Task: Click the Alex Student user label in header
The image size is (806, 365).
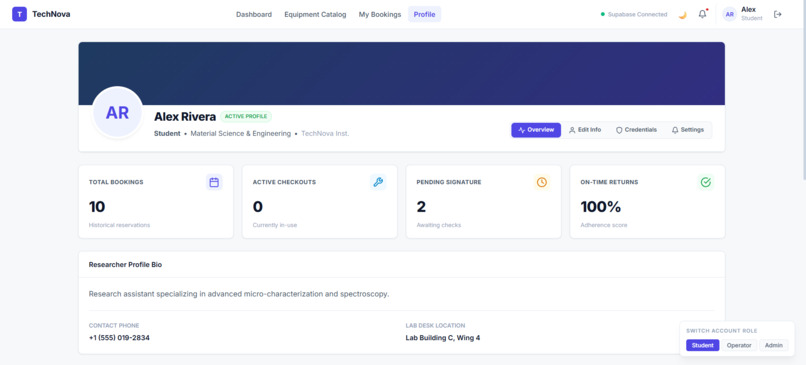Action: tap(752, 14)
